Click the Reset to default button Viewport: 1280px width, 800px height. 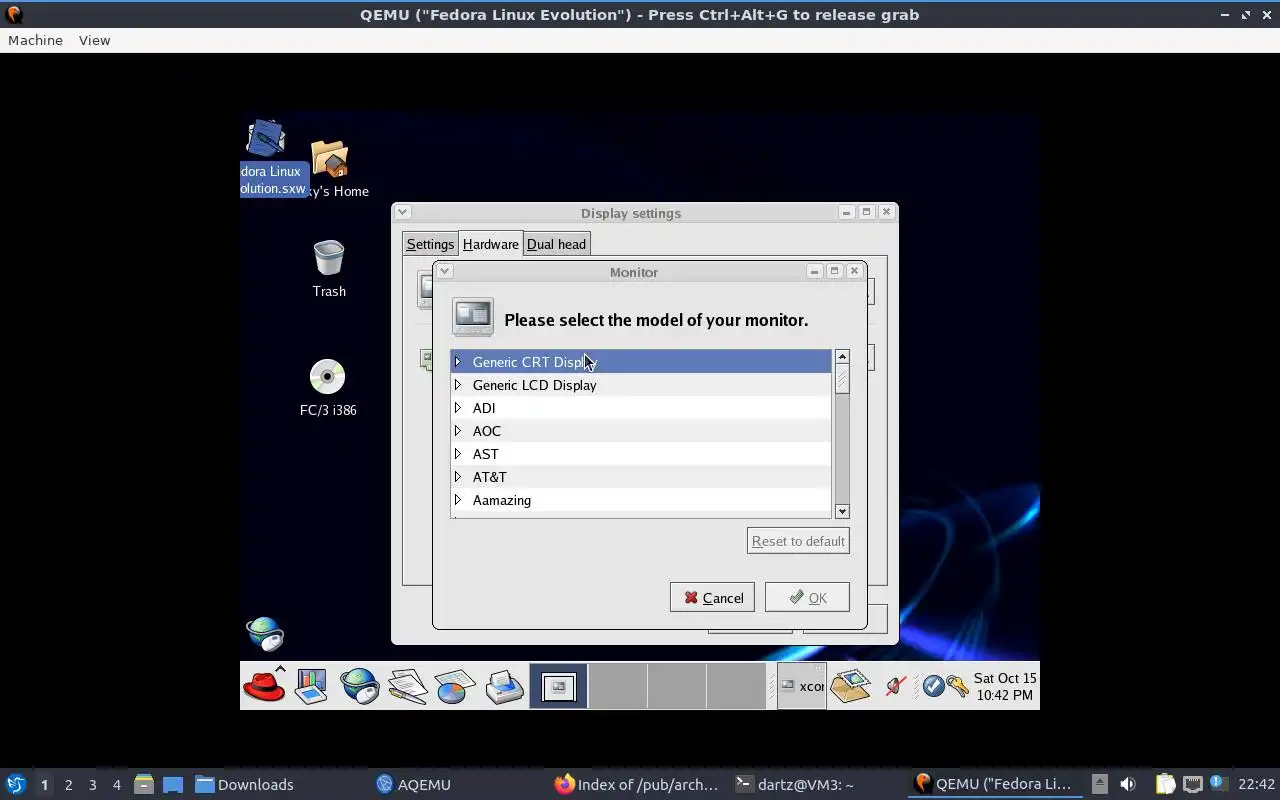pos(798,541)
